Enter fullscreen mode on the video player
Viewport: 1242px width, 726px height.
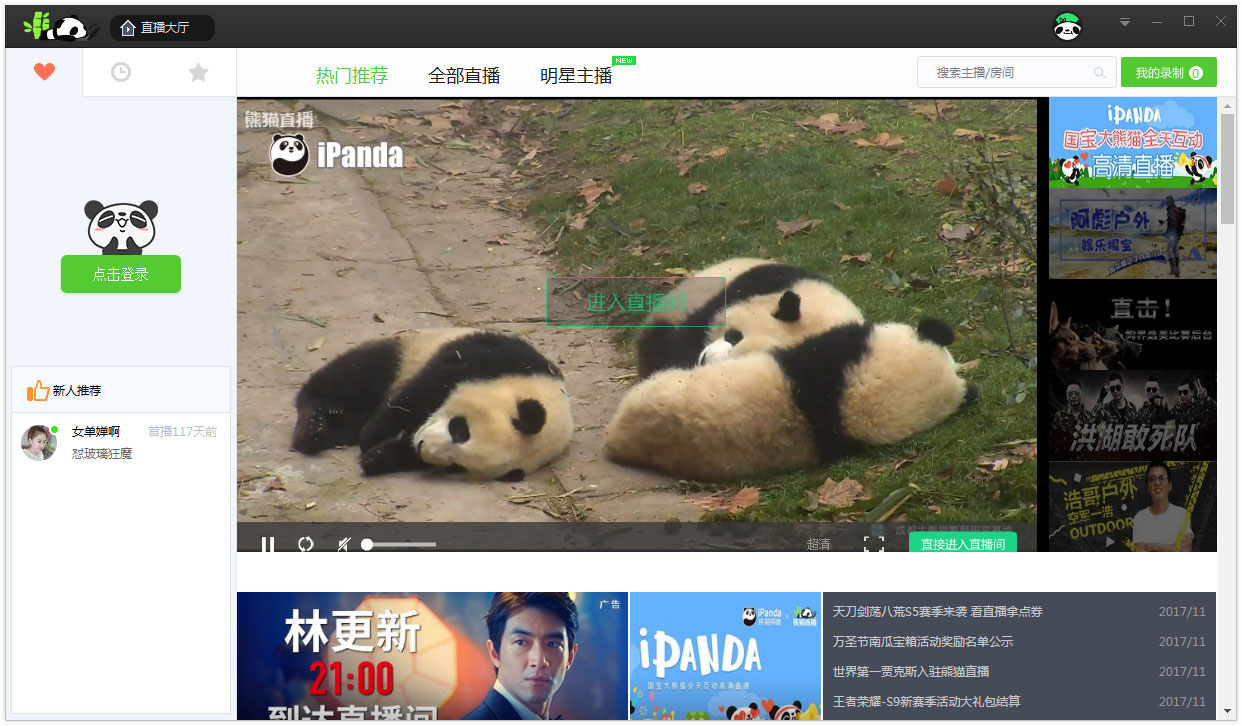pos(873,544)
